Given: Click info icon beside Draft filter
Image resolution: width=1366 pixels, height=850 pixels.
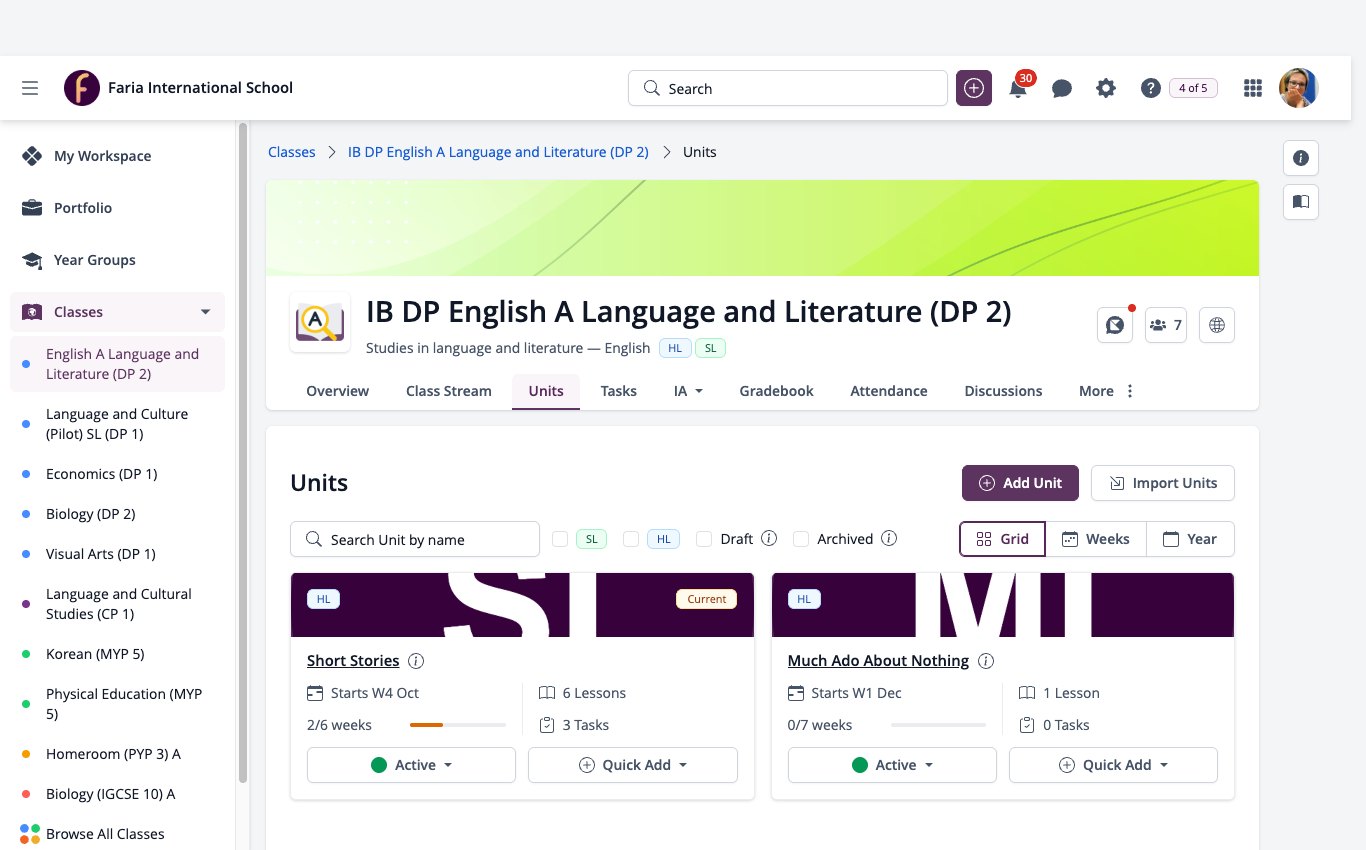Looking at the screenshot, I should [x=769, y=538].
